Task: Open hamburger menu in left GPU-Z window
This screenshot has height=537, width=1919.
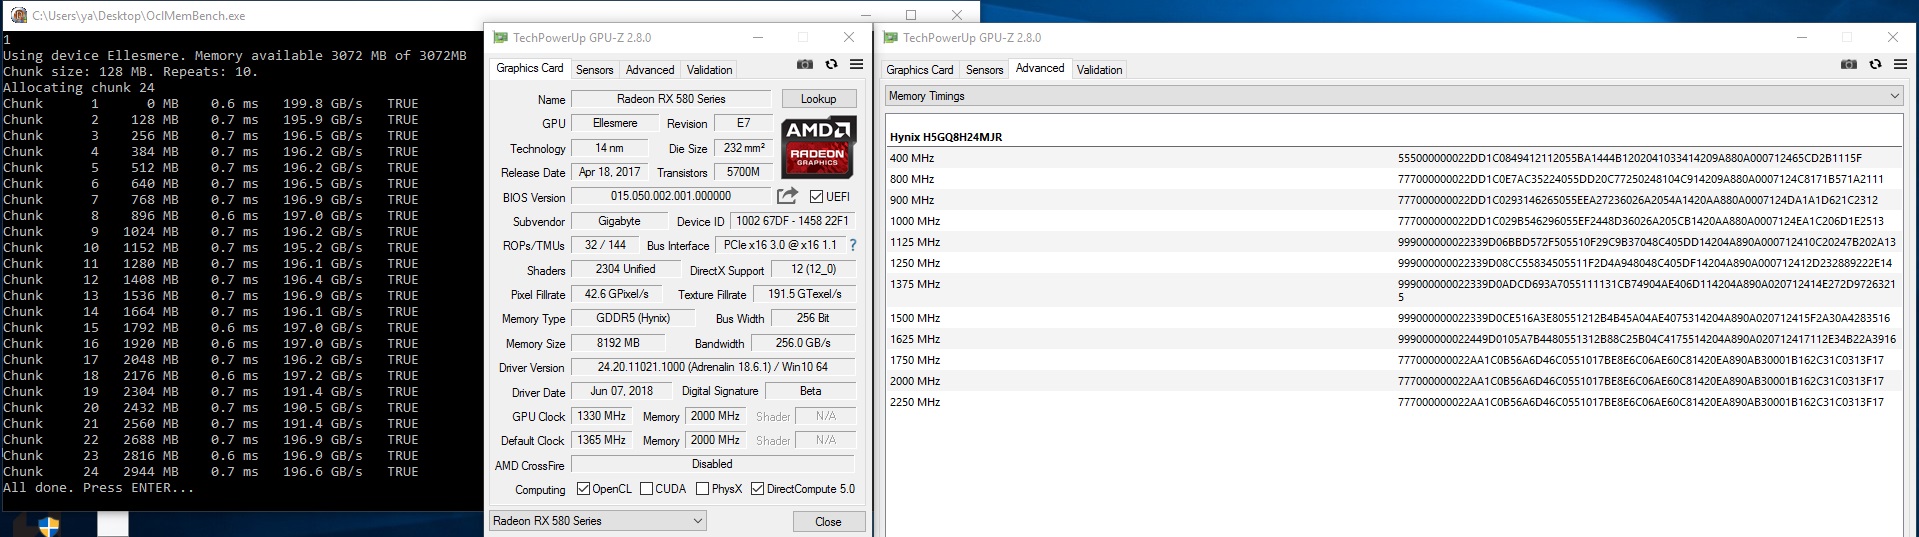Action: pyautogui.click(x=856, y=64)
